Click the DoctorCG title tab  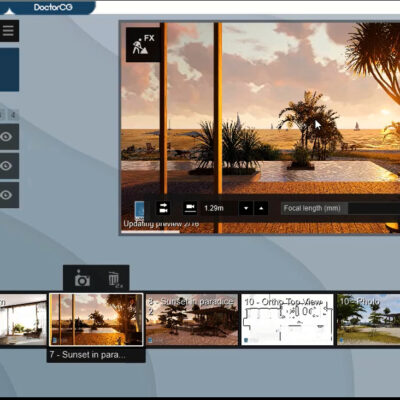coord(53,7)
